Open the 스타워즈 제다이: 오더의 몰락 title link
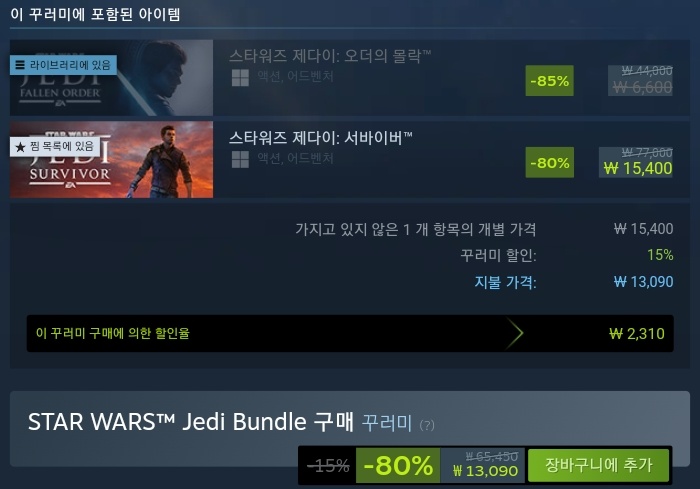 330,56
